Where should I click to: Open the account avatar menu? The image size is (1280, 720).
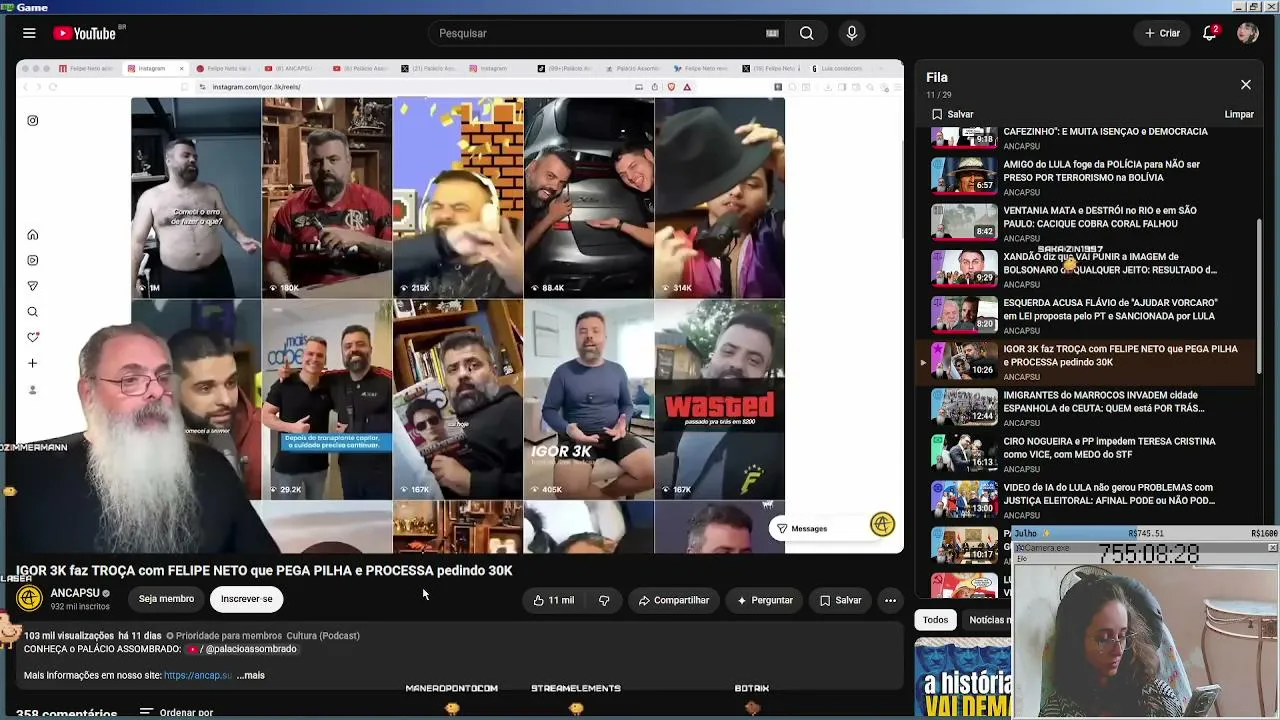(x=1247, y=33)
